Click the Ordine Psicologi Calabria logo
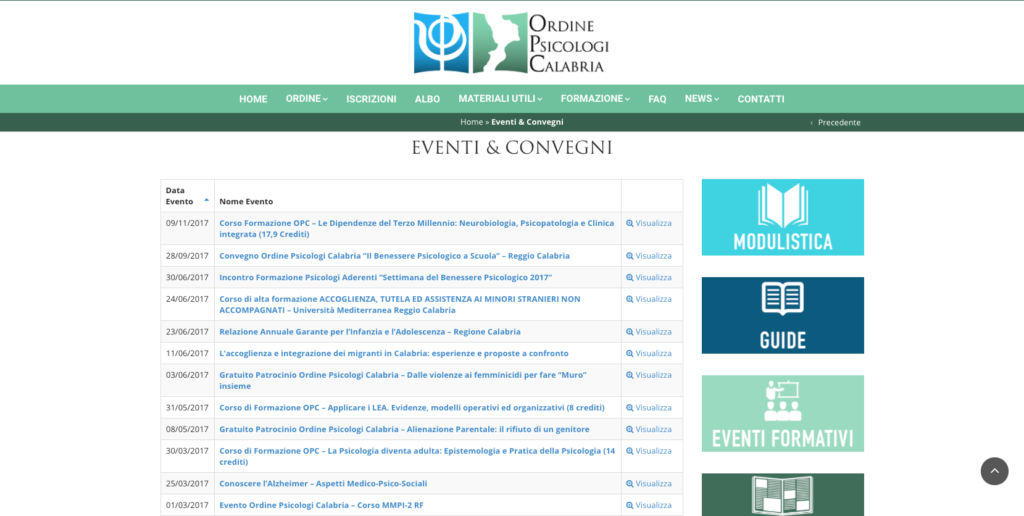Image resolution: width=1024 pixels, height=516 pixels. pyautogui.click(x=511, y=43)
